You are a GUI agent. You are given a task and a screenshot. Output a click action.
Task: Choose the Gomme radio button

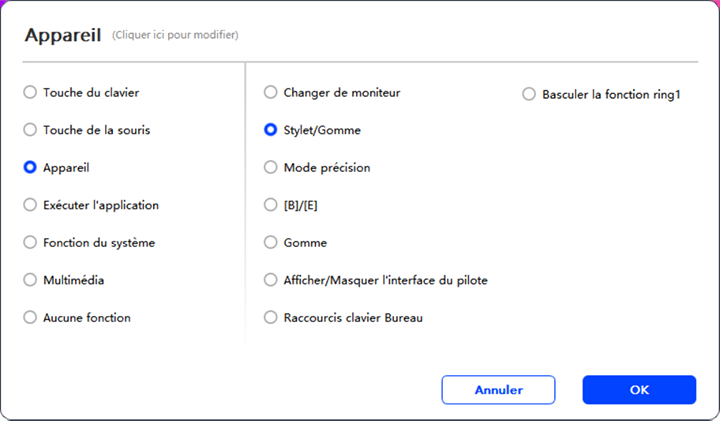[270, 243]
